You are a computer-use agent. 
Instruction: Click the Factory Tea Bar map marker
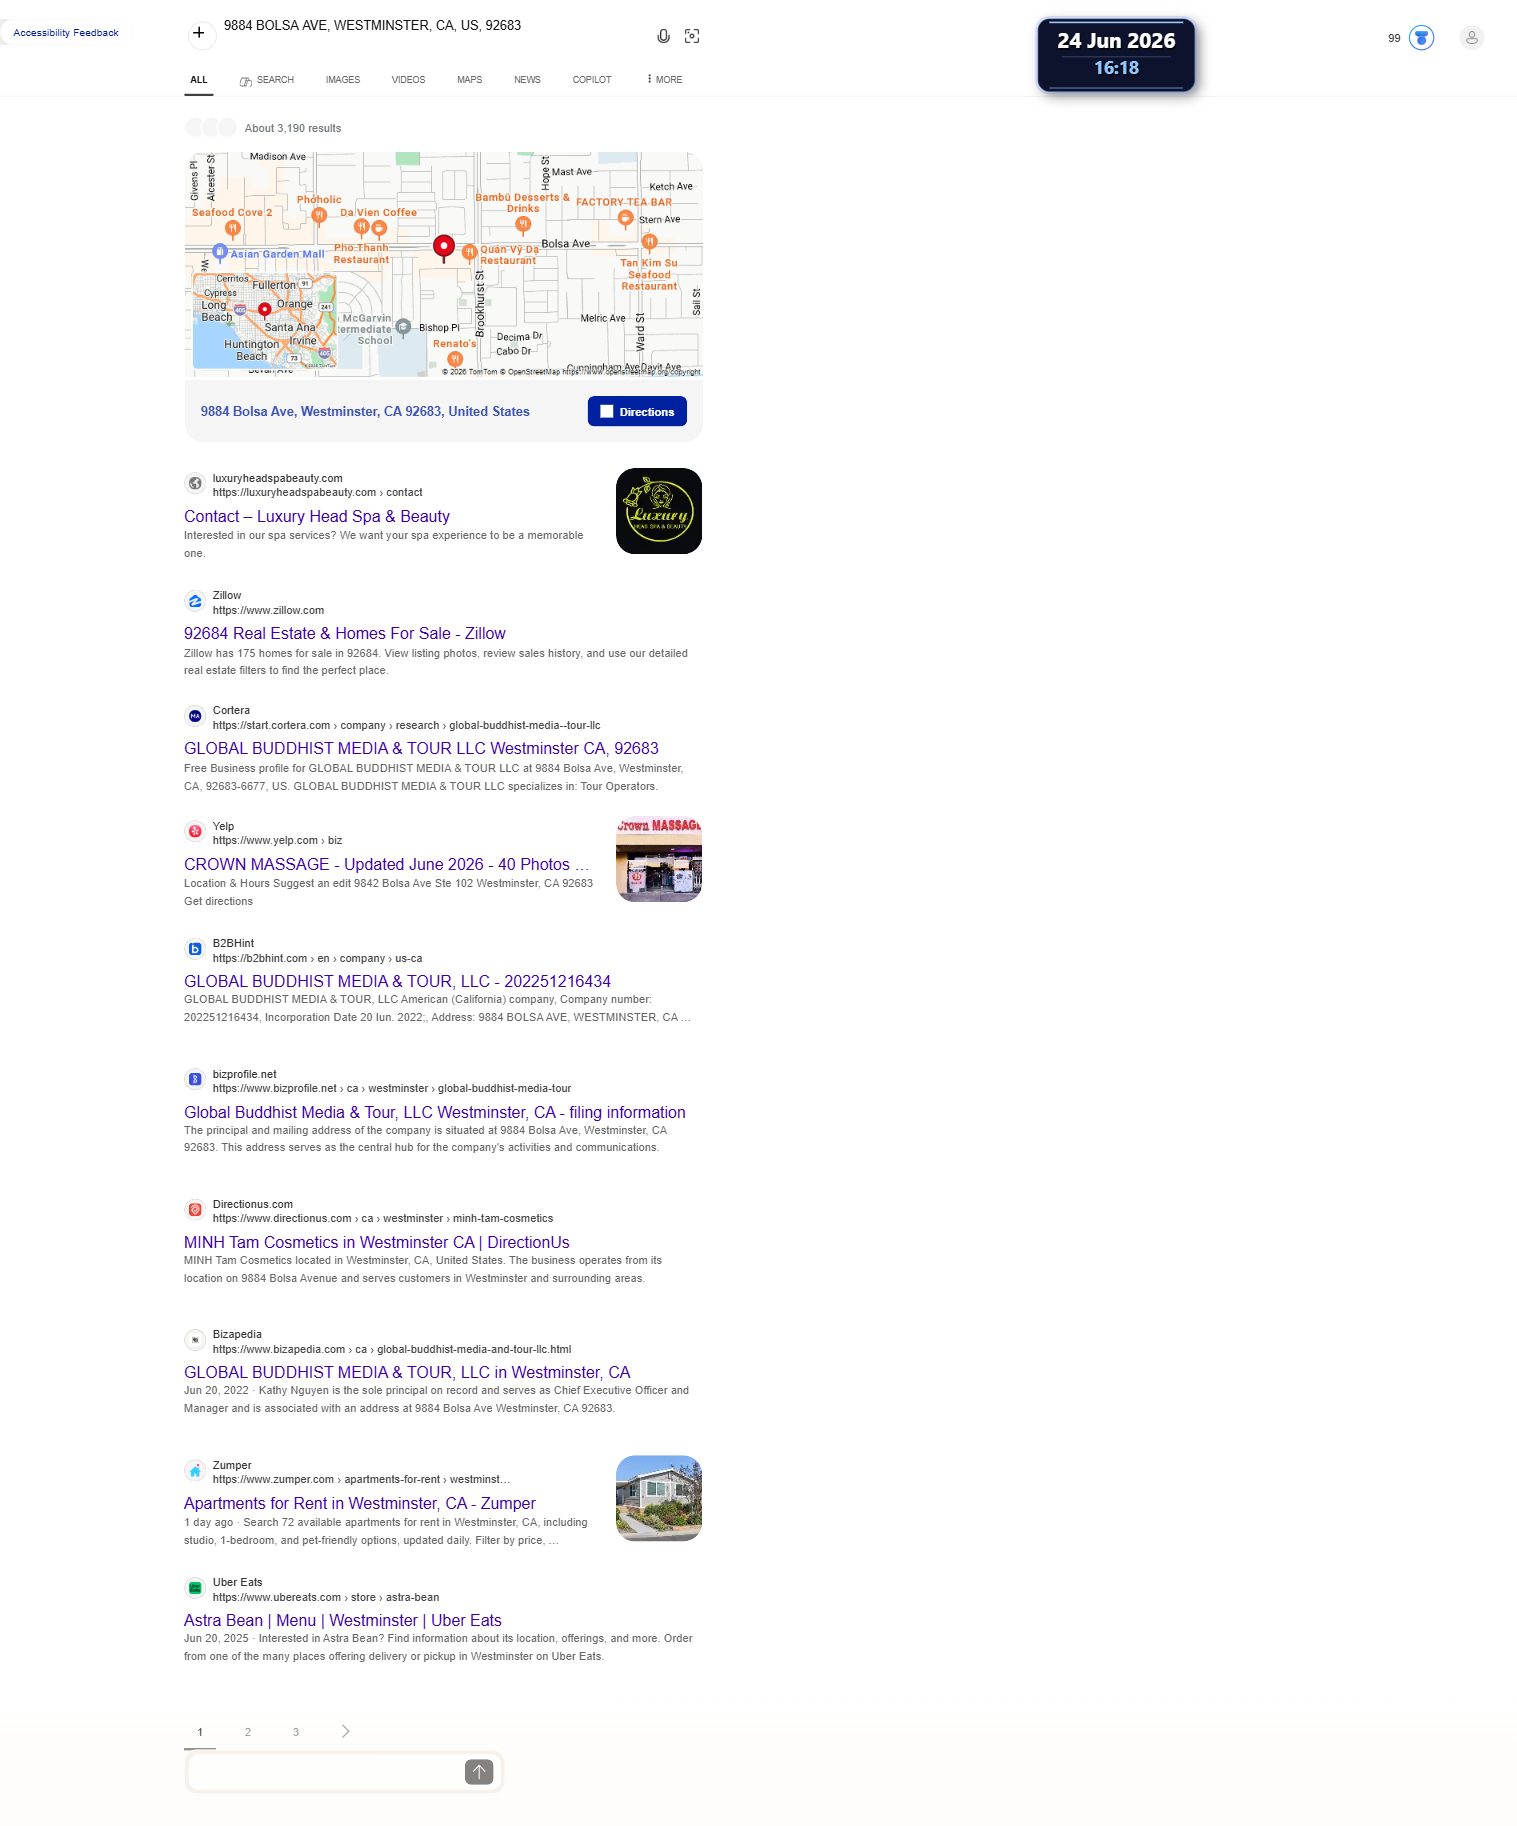[x=625, y=218]
